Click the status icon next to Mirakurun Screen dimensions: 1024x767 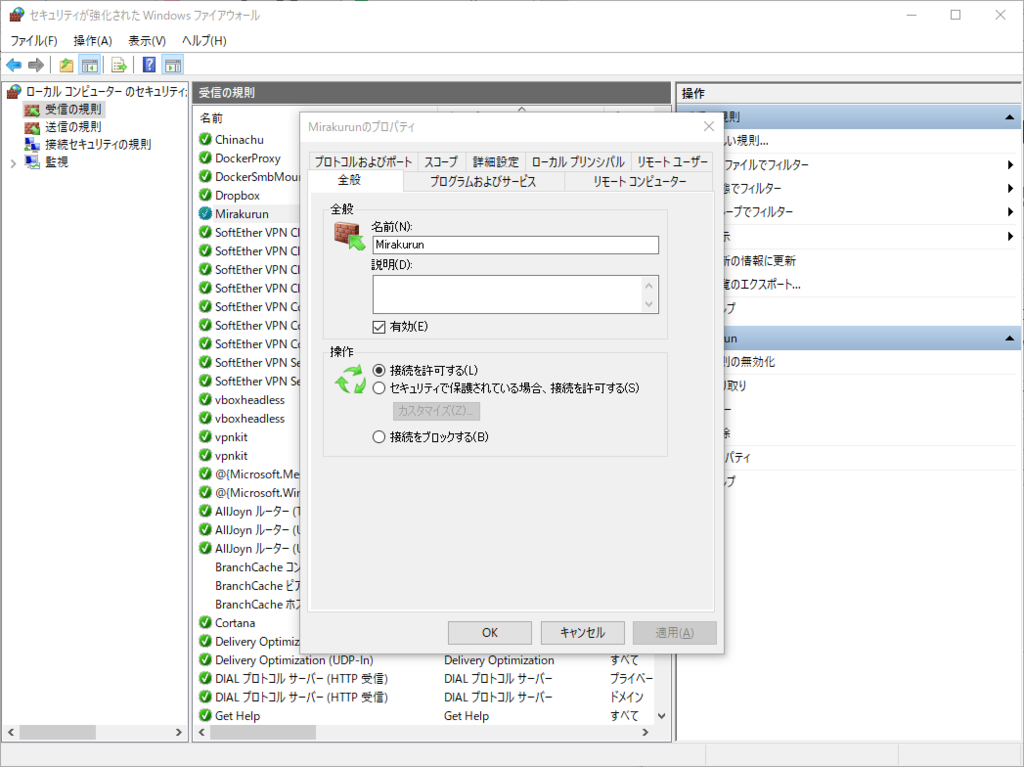pos(205,214)
